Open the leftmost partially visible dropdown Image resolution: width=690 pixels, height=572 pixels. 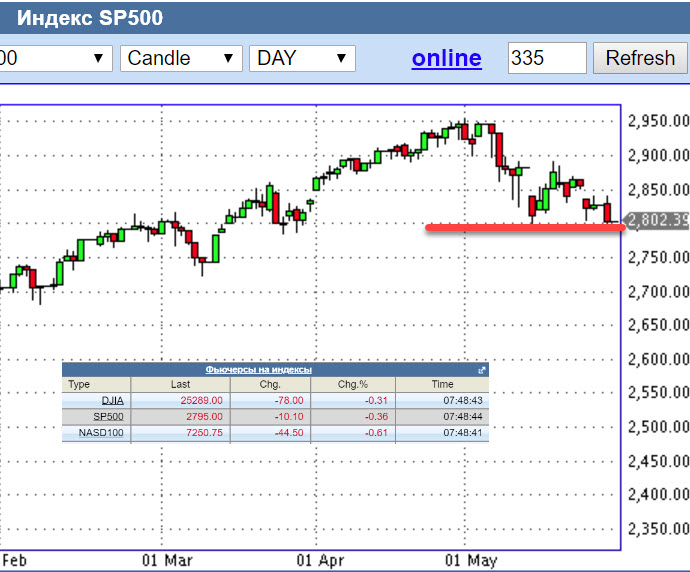tap(55, 58)
